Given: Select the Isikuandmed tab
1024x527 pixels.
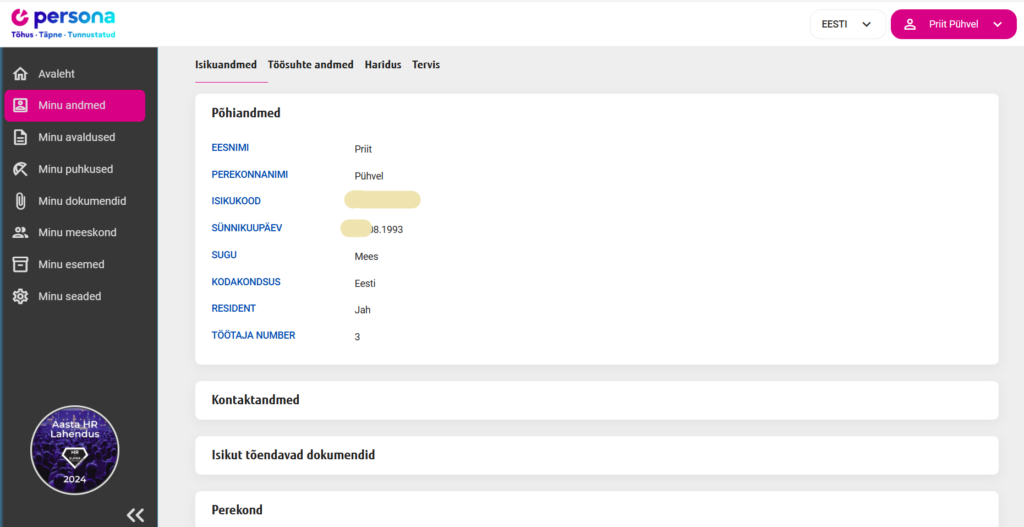Looking at the screenshot, I should (226, 65).
